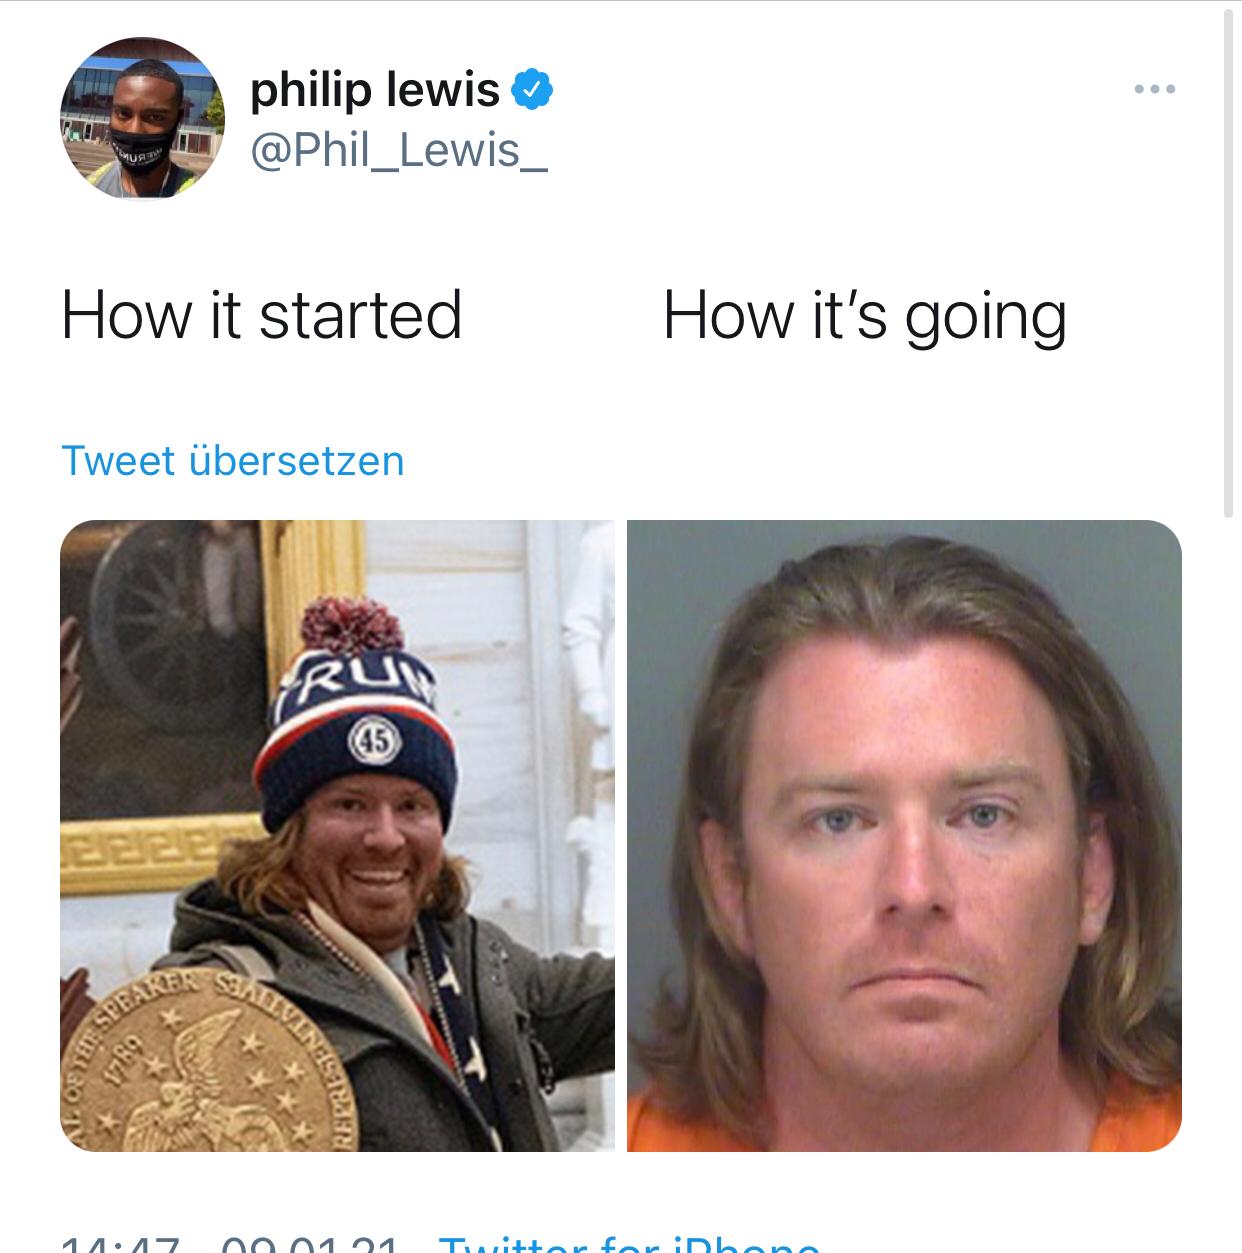Image resolution: width=1242 pixels, height=1253 pixels.
Task: Click the orange shirt in the right photo
Action: click(x=904, y=1118)
